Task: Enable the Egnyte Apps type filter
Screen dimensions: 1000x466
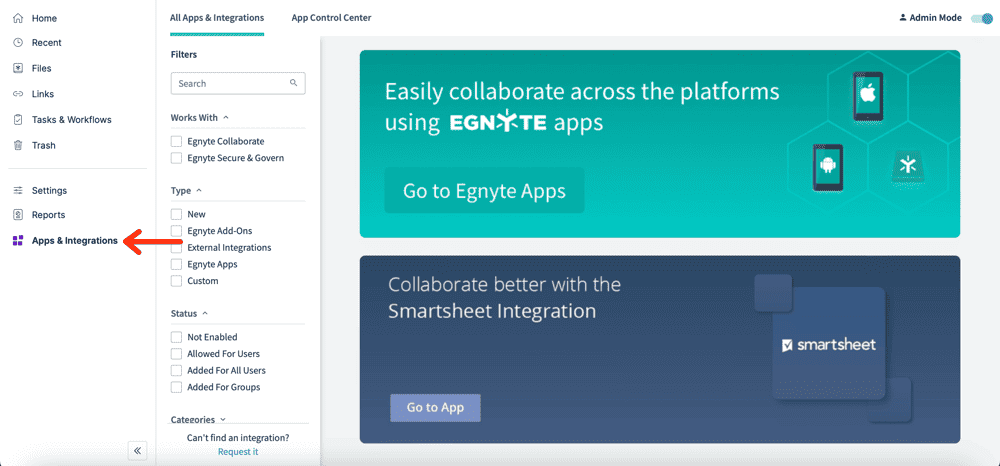Action: (x=177, y=264)
